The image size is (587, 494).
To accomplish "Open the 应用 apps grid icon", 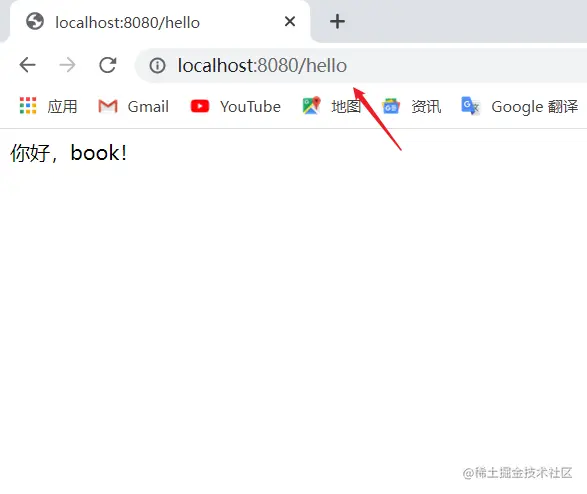I will coord(28,106).
